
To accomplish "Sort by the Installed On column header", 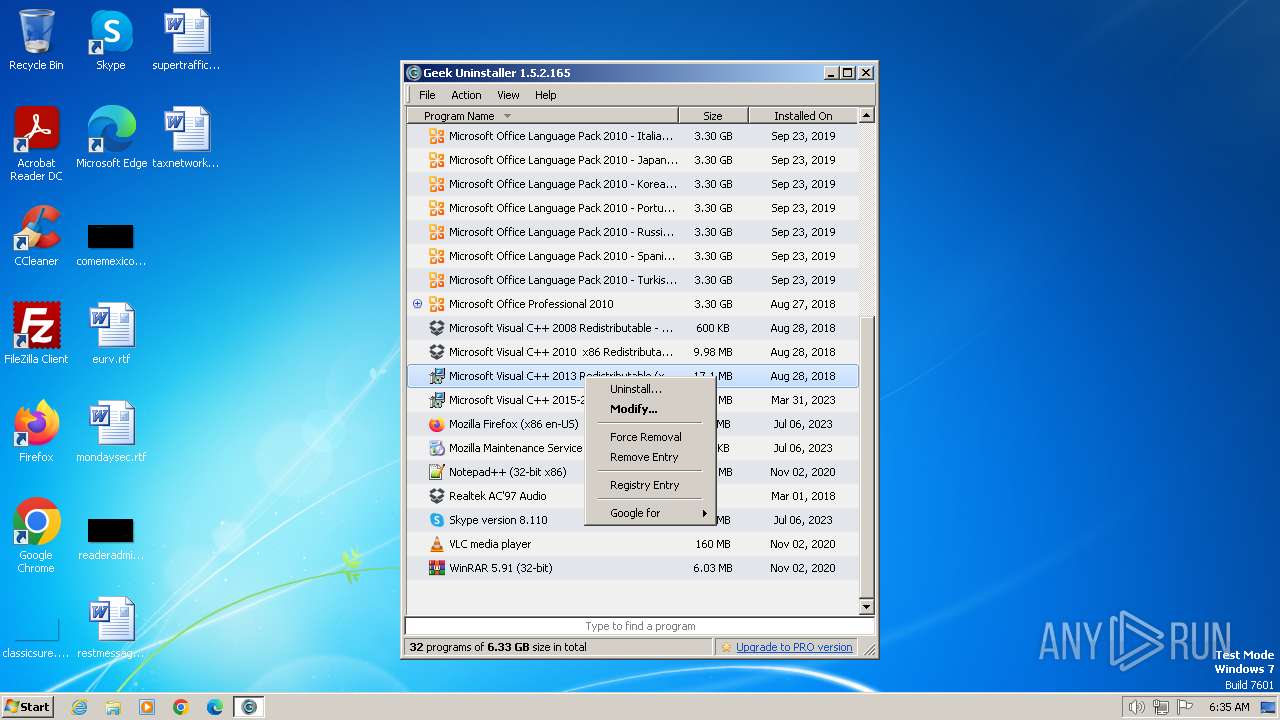I will click(x=803, y=116).
